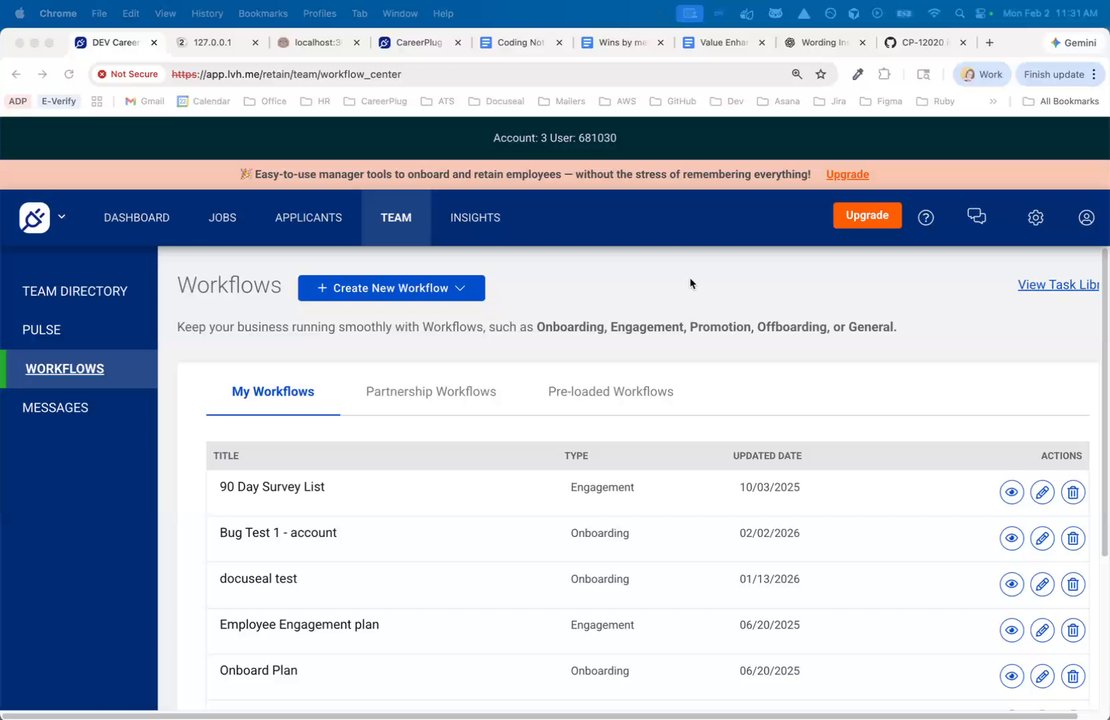1110x720 pixels.
Task: Edit the Onboard Plan workflow
Action: point(1042,676)
